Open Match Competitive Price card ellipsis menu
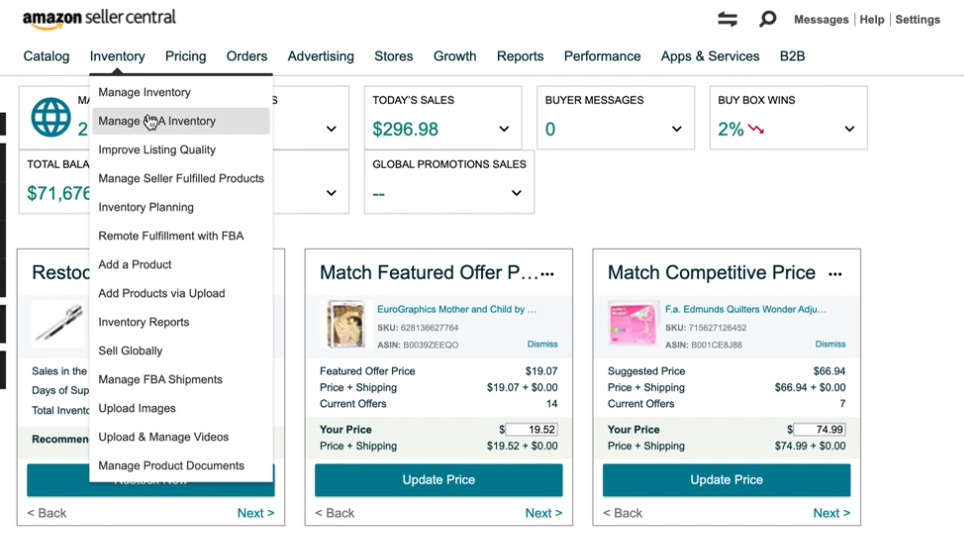This screenshot has width=964, height=544. tap(835, 274)
